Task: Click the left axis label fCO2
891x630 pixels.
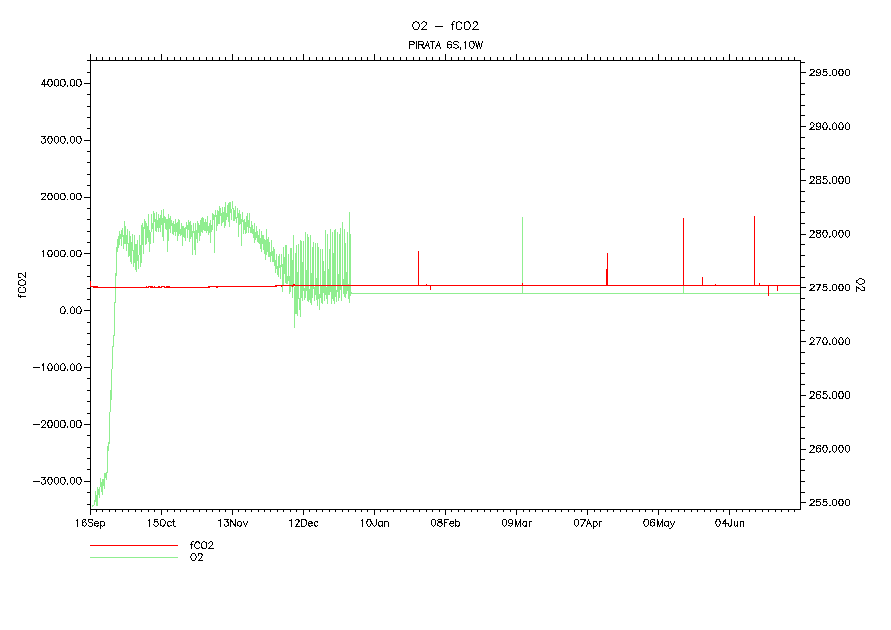Action: [21, 283]
